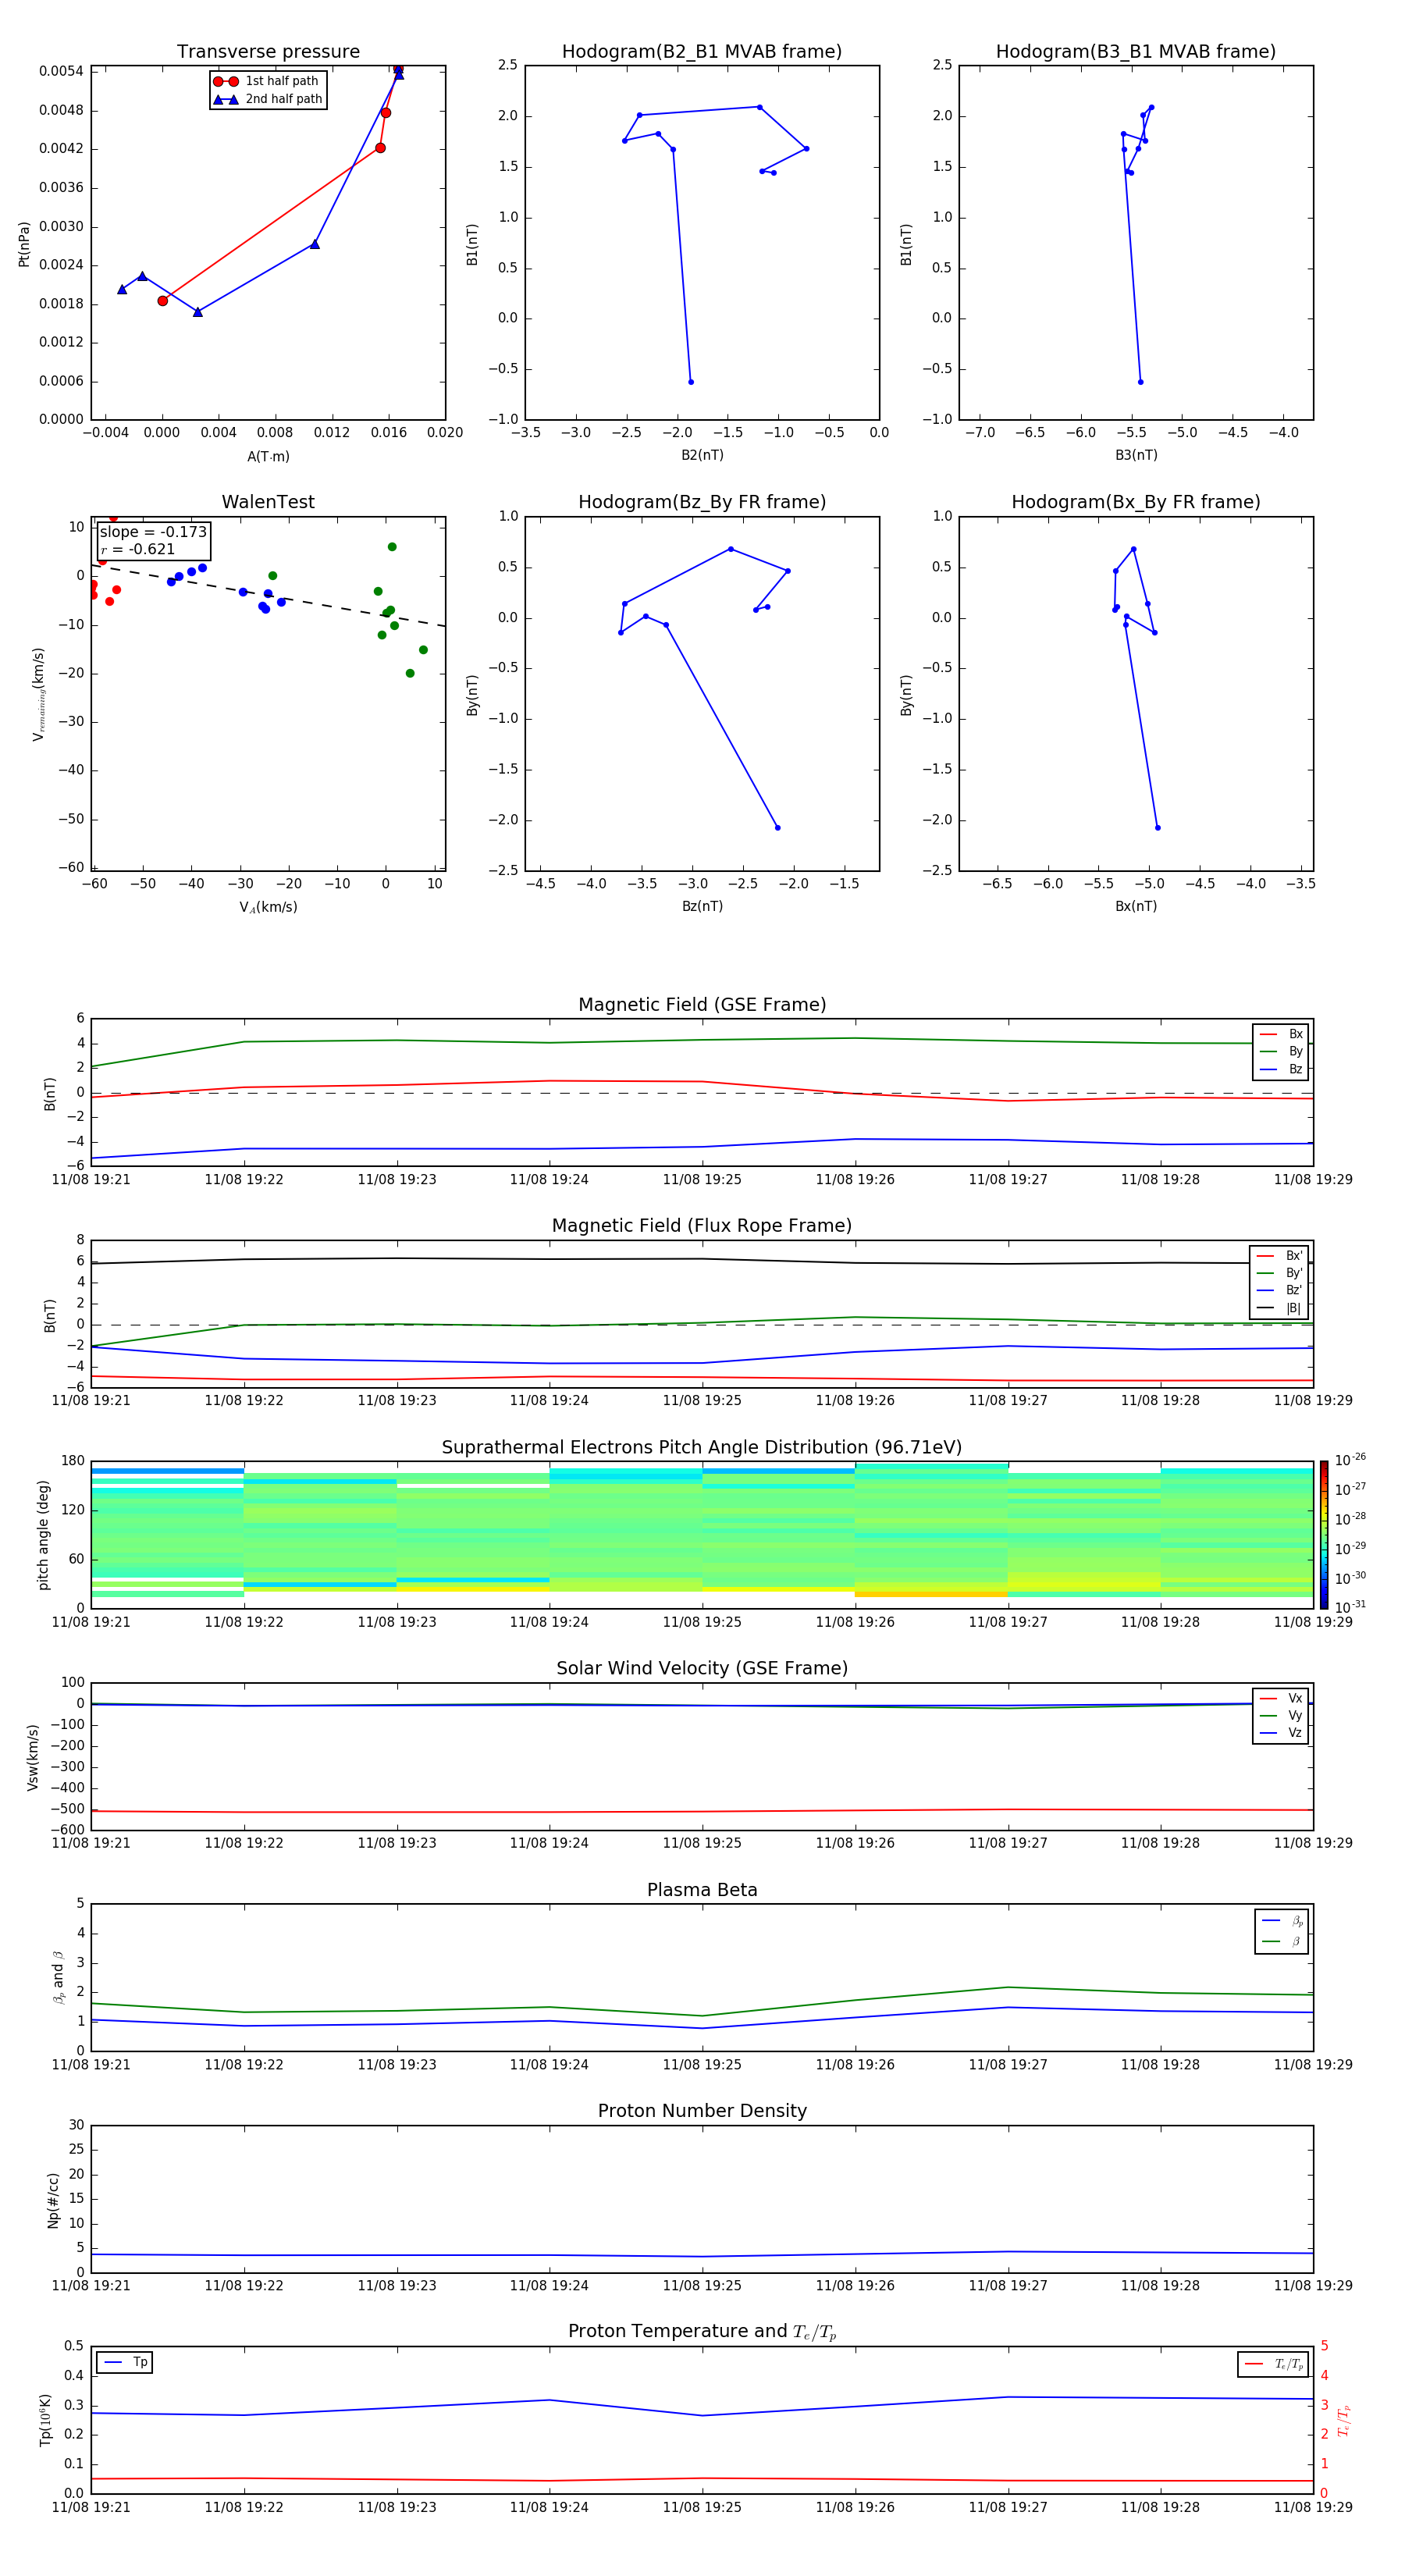Select 'Vz' in solar wind legend

(x=1281, y=1732)
